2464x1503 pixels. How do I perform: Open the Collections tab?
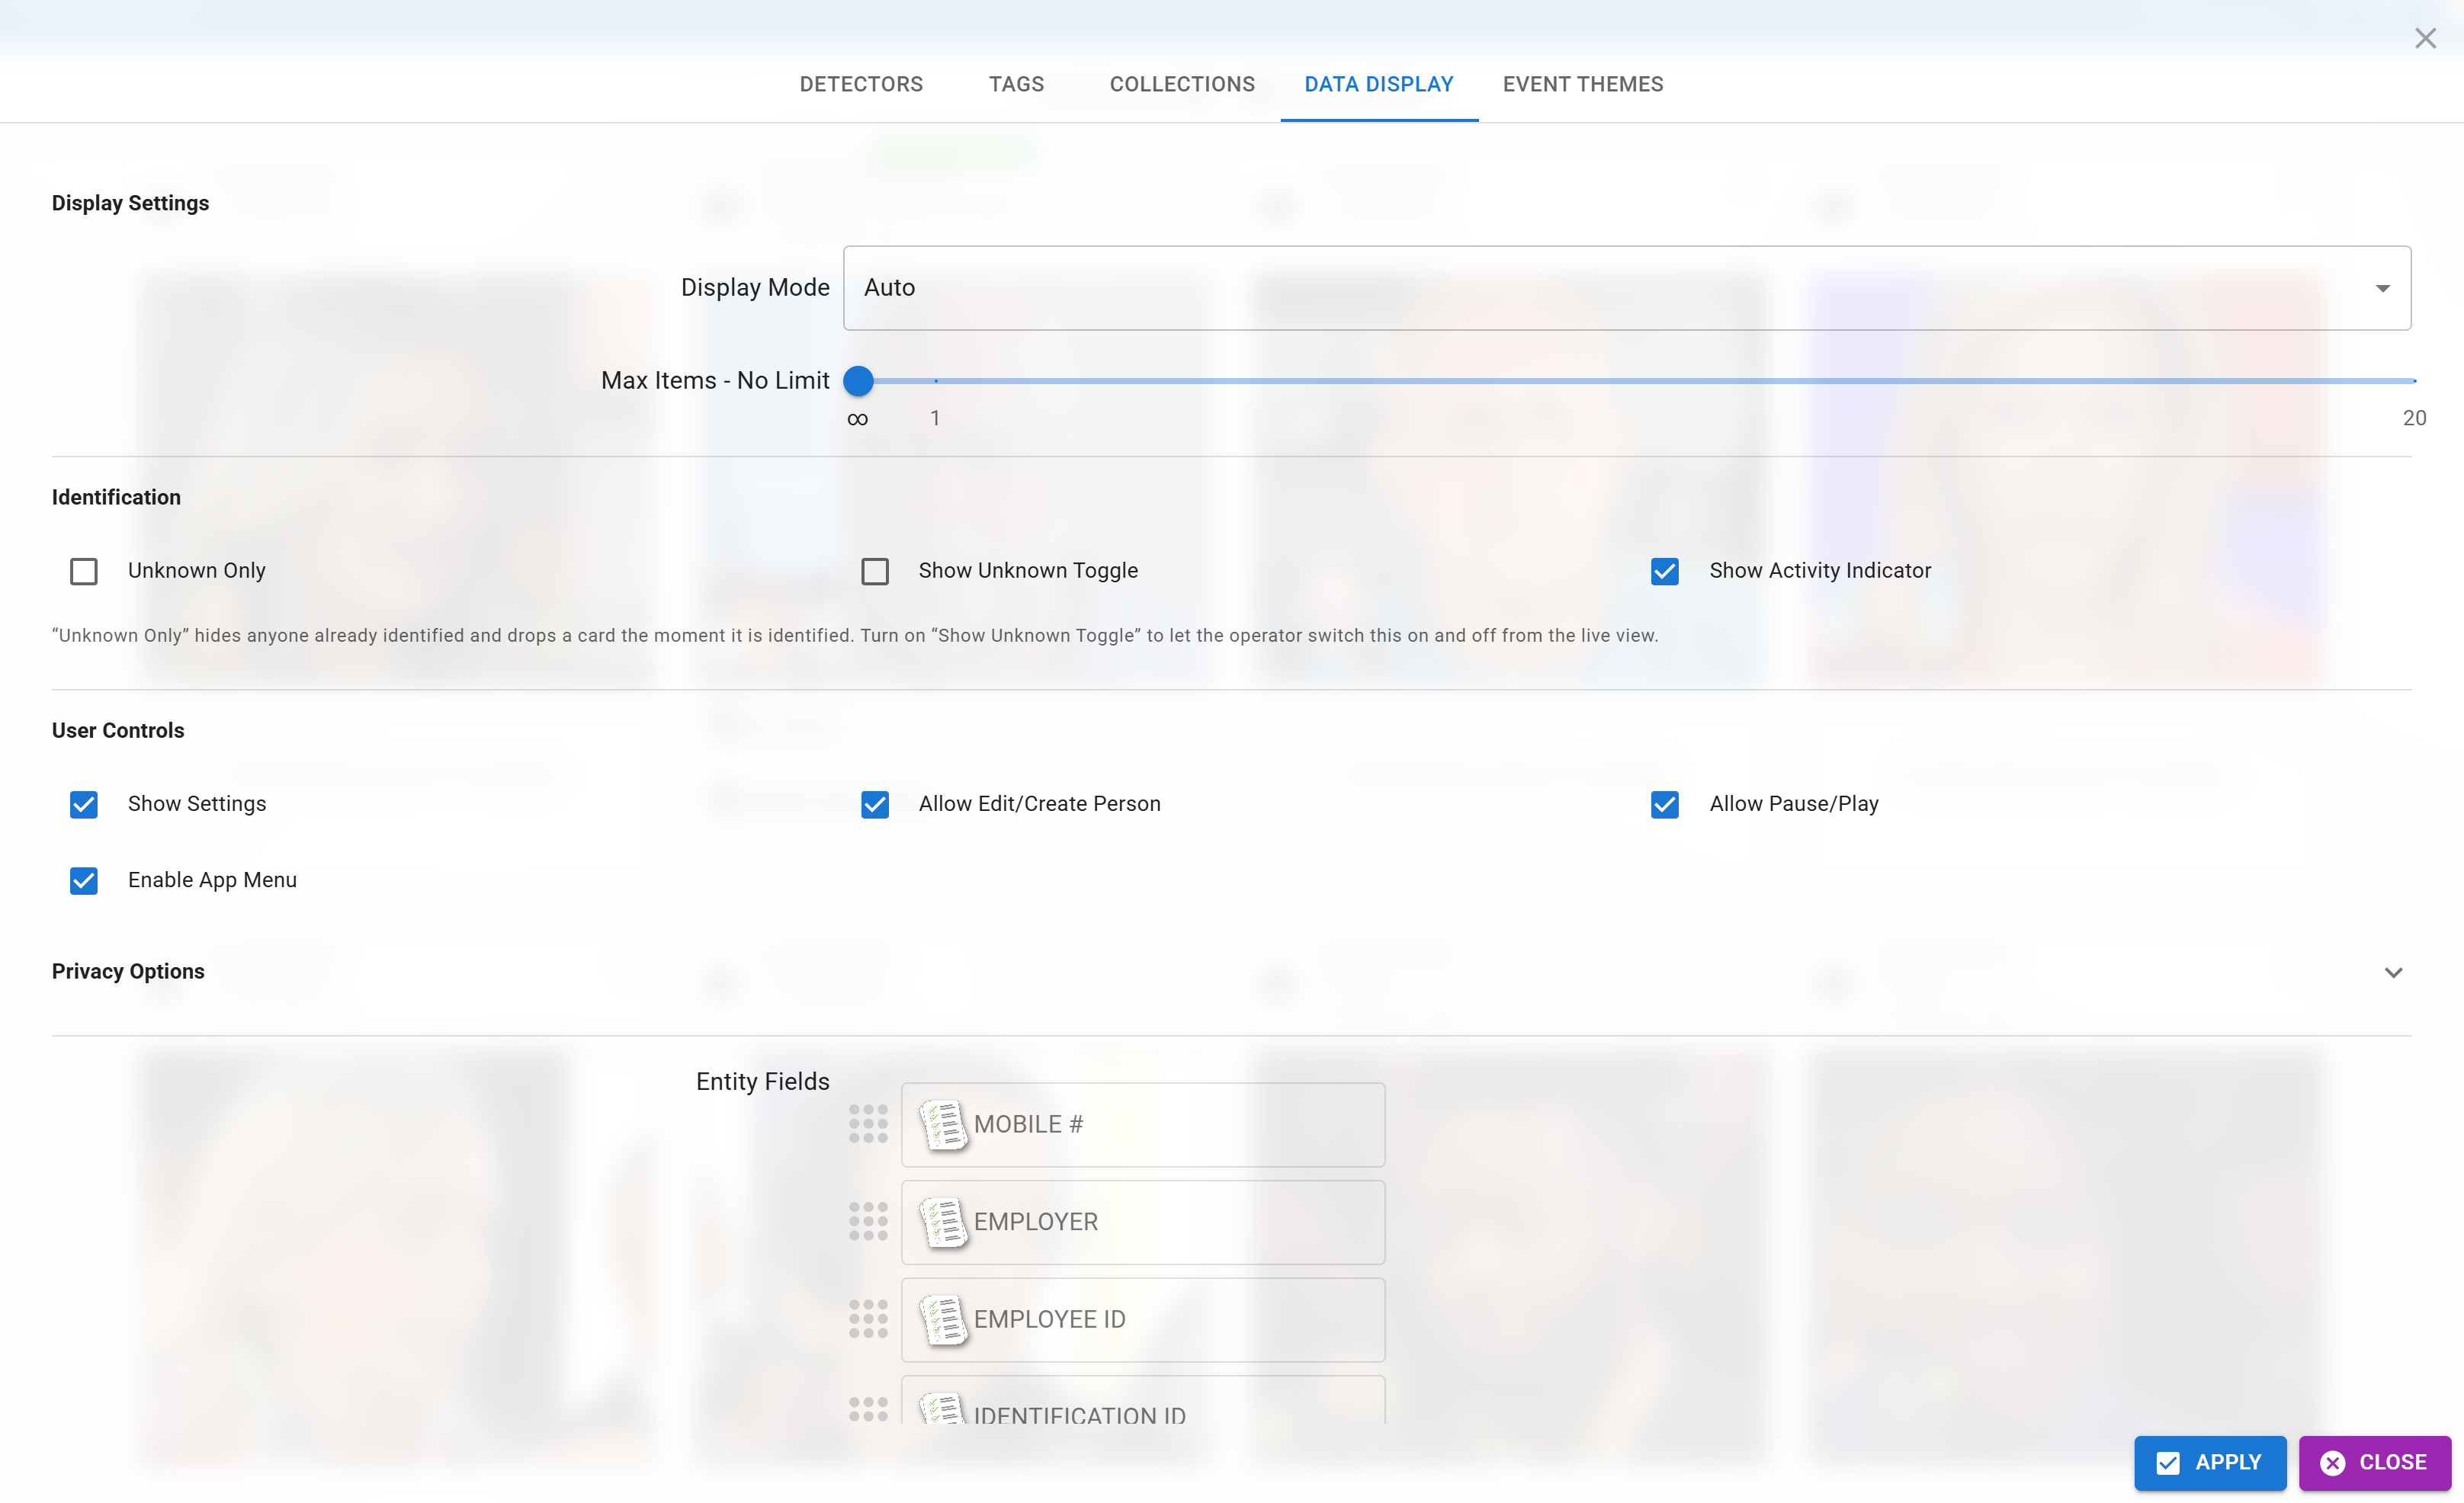tap(1182, 84)
